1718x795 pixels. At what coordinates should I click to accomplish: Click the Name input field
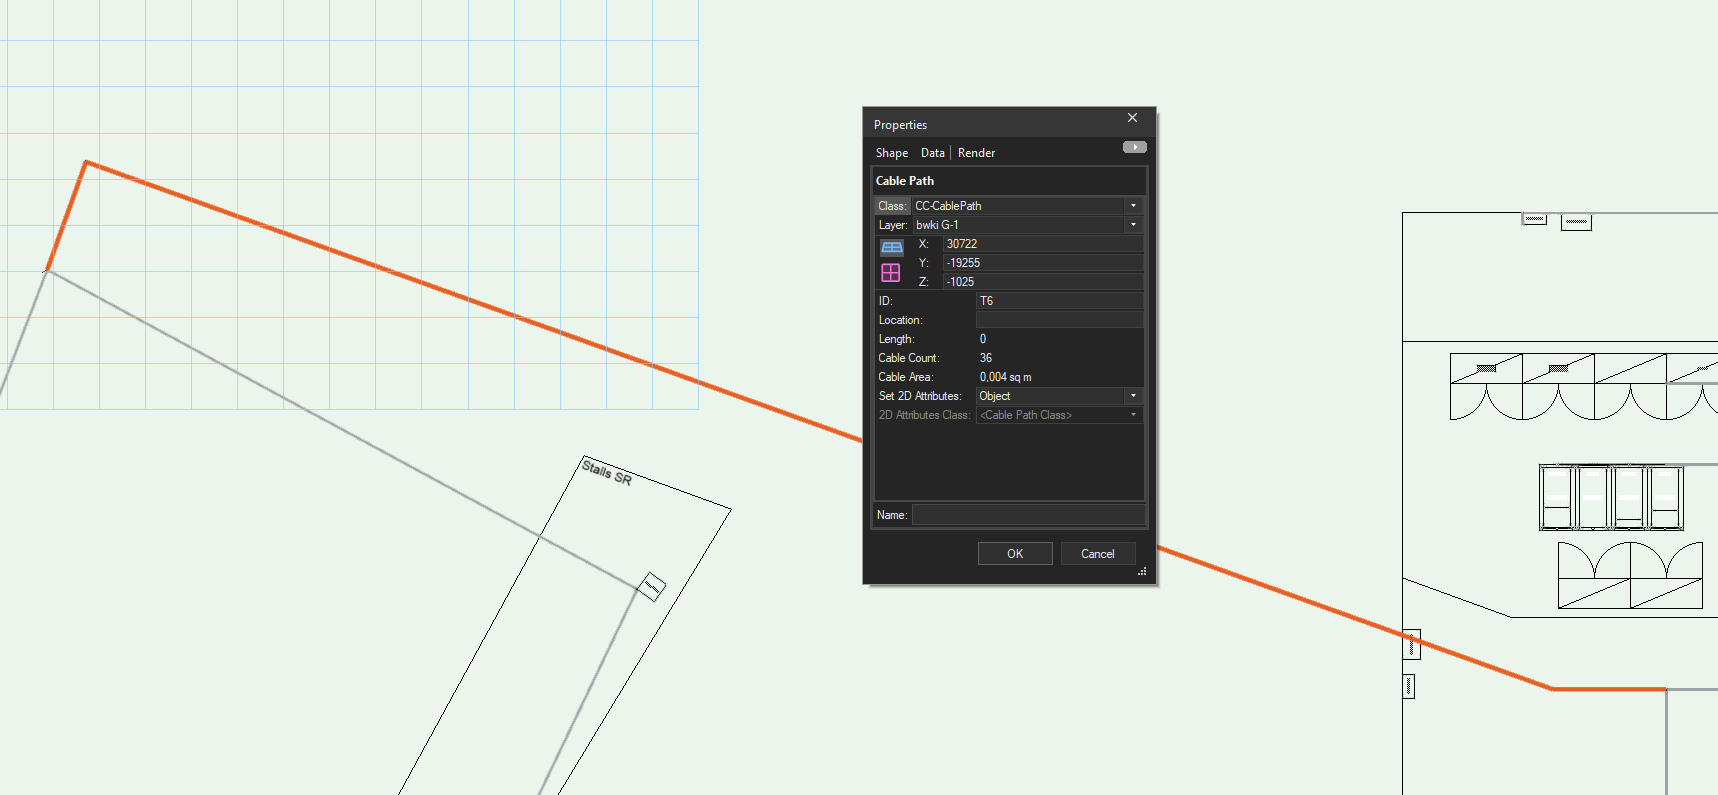tap(1028, 515)
